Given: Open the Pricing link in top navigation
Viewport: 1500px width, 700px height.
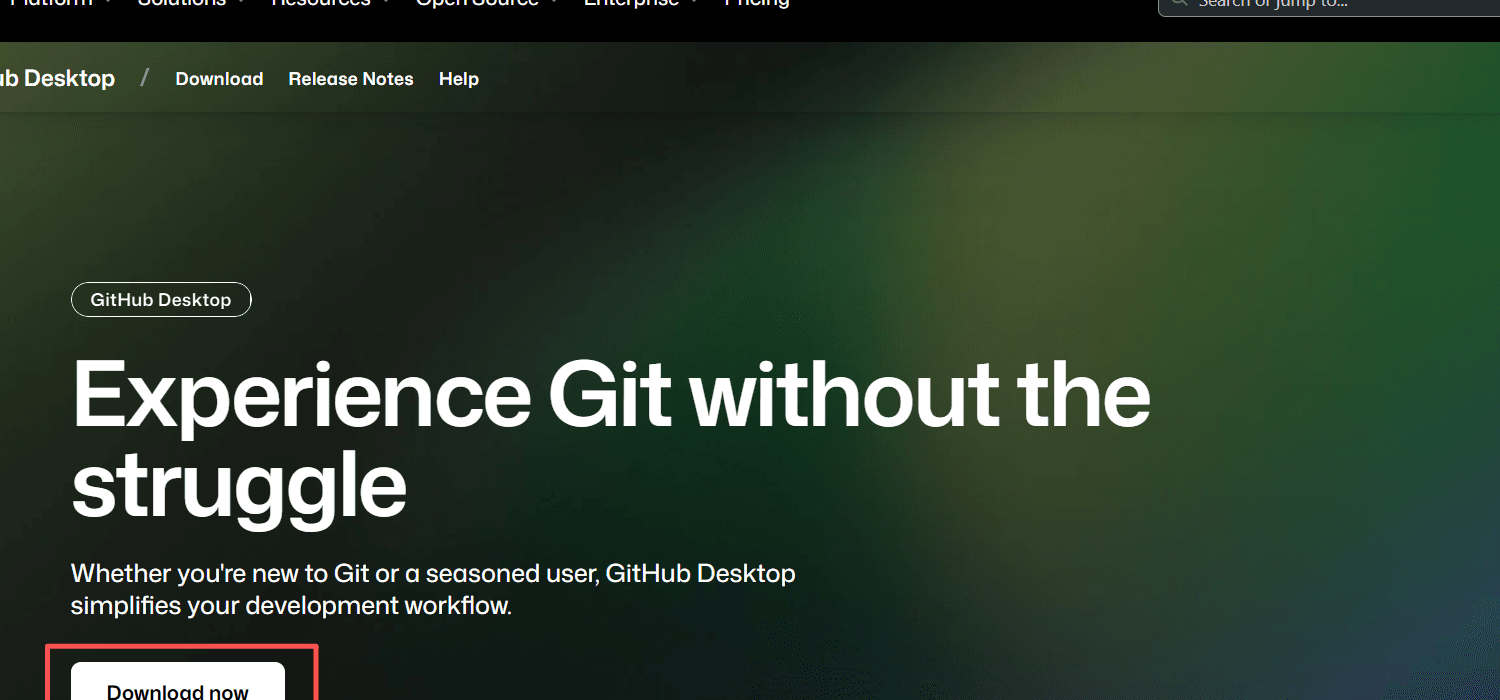Looking at the screenshot, I should click(757, 4).
